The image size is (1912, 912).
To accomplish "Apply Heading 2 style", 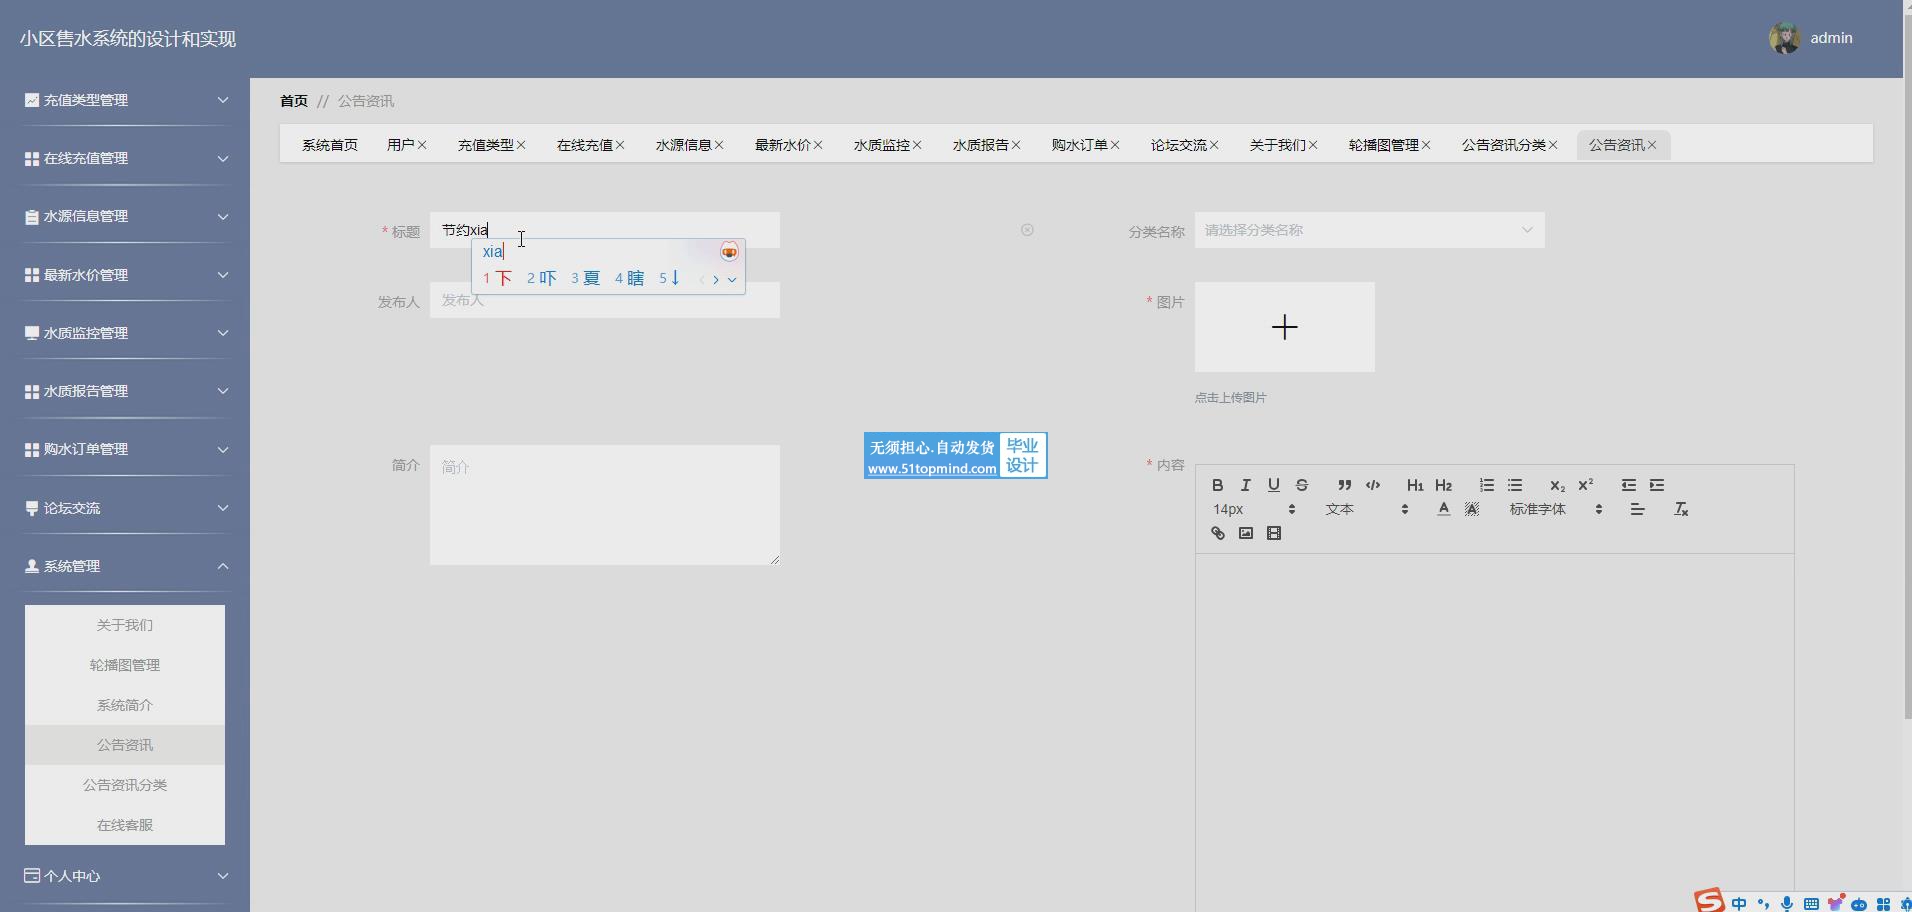I will 1443,485.
